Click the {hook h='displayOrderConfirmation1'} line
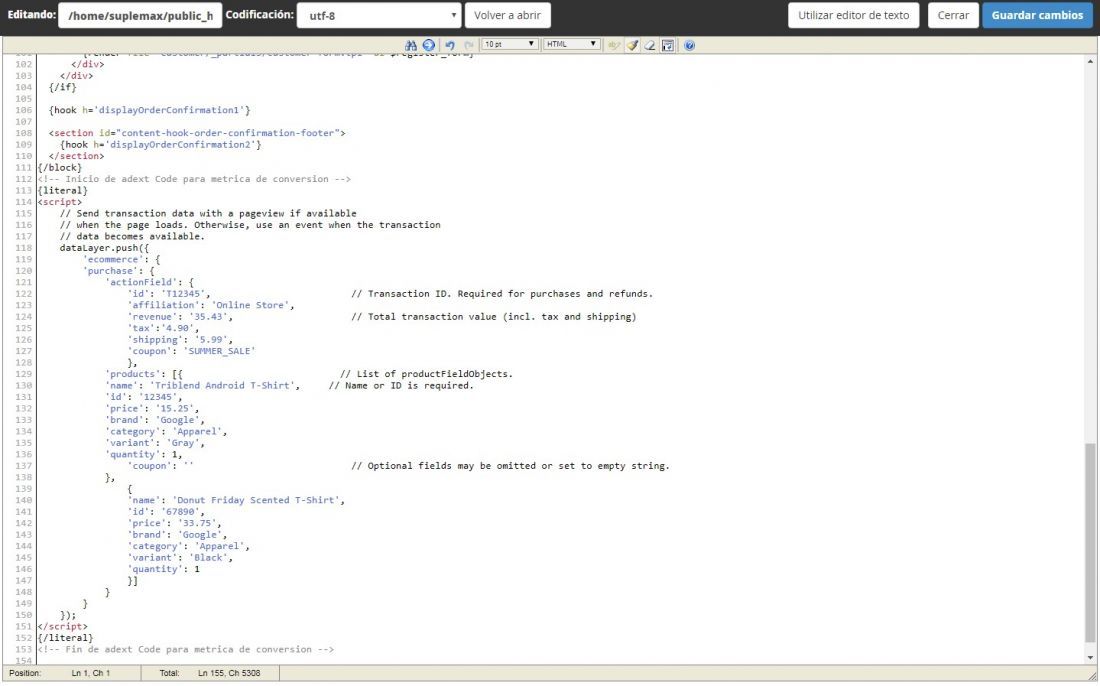The image size is (1100, 686). coord(149,110)
